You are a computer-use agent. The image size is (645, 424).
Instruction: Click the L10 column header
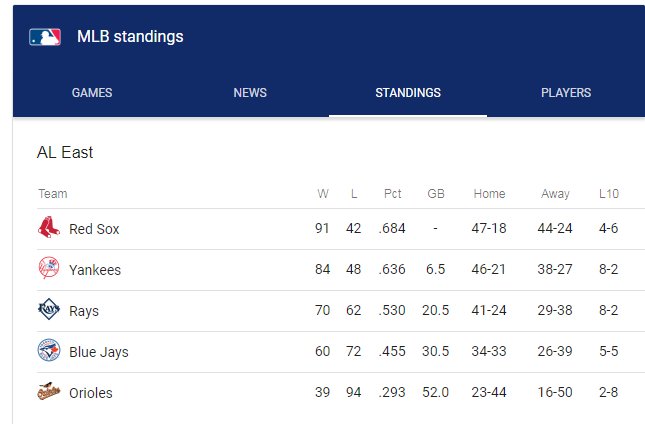pos(609,194)
